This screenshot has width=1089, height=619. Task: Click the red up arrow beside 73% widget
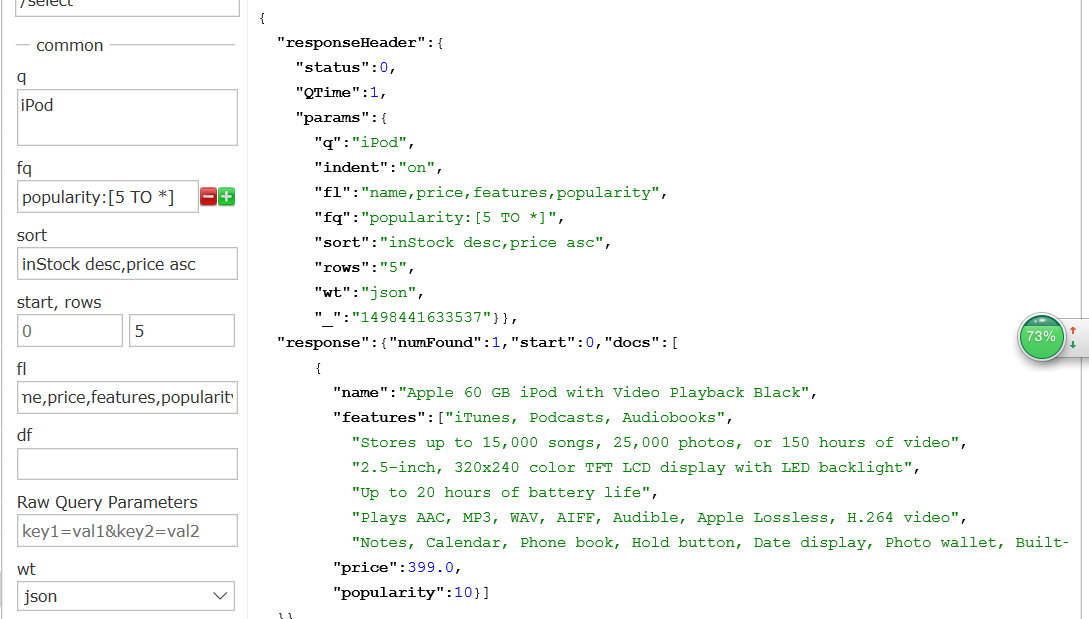tap(1073, 330)
